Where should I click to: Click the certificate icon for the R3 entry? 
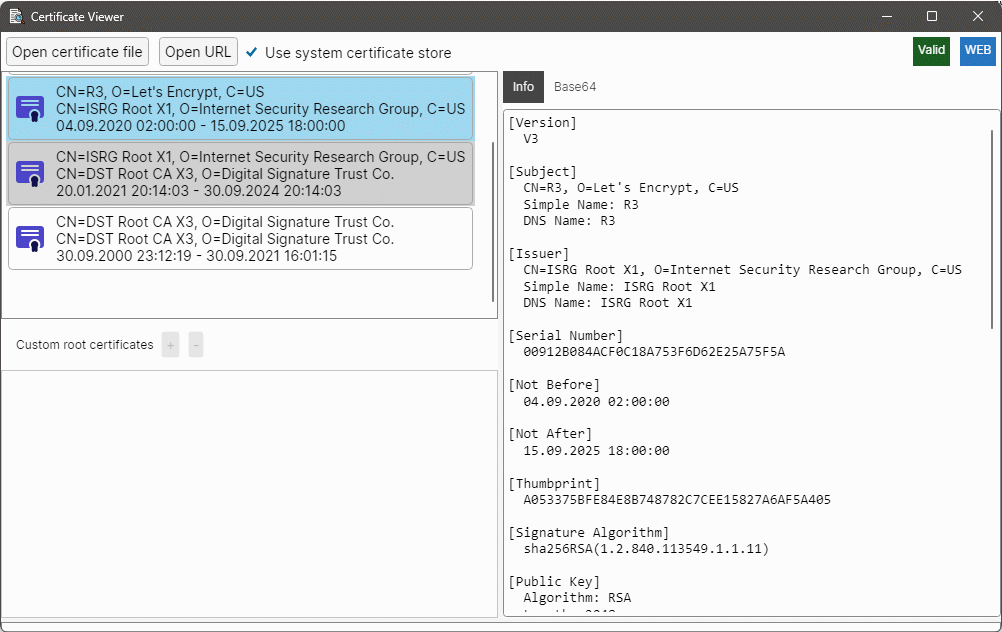tap(30, 109)
